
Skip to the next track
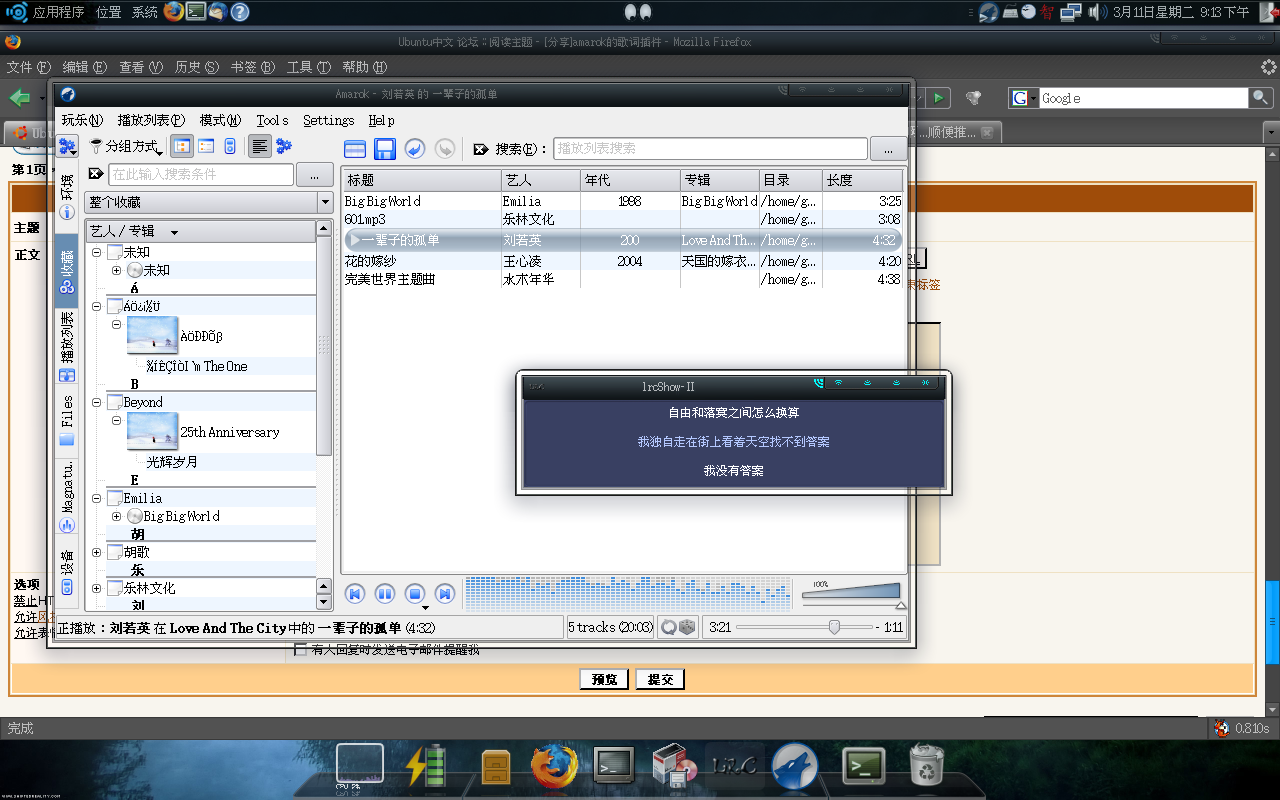[445, 594]
